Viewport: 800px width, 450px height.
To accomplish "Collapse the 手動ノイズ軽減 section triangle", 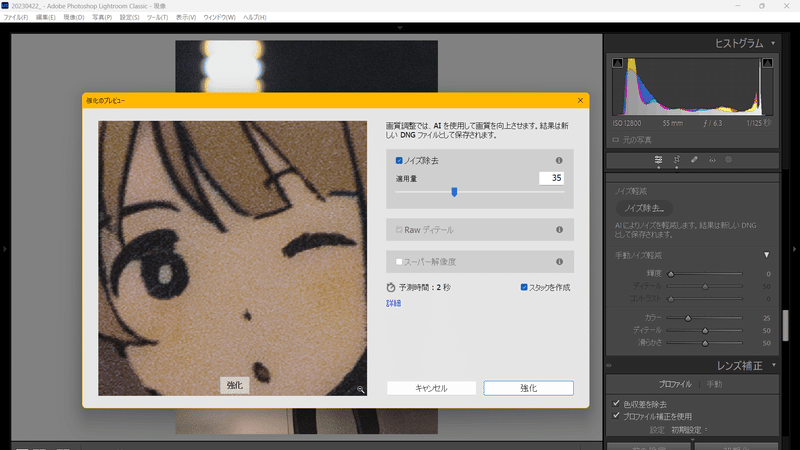I will (766, 255).
